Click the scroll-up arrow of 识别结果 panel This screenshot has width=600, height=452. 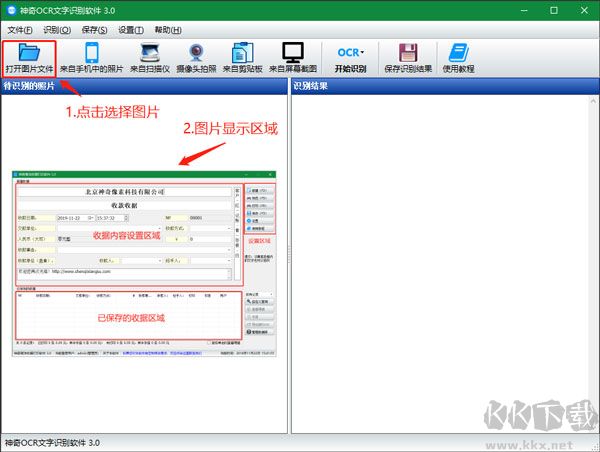click(593, 101)
